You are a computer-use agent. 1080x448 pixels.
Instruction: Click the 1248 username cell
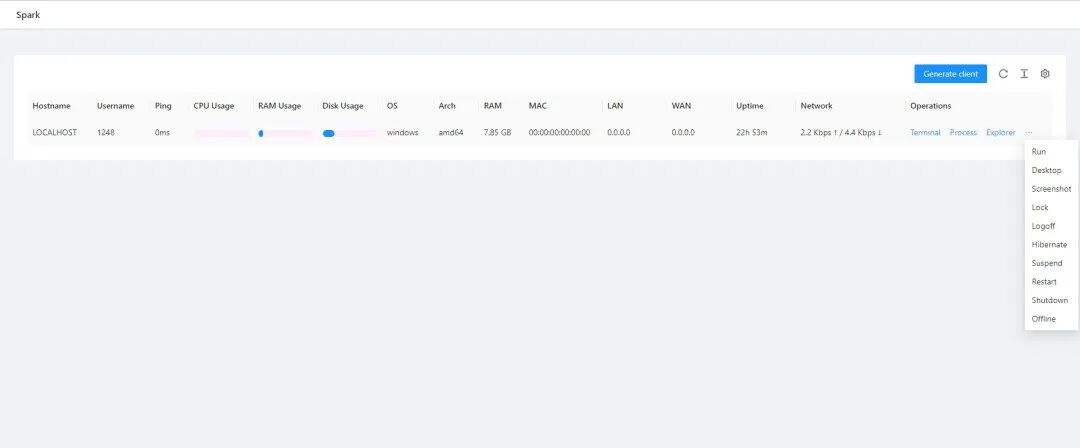(106, 132)
